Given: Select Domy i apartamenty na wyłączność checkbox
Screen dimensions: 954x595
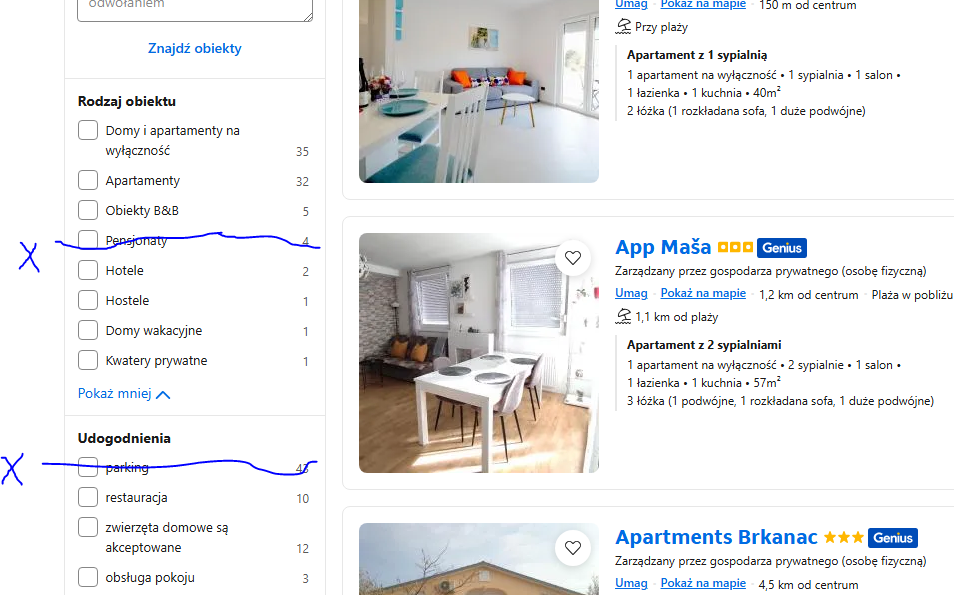Looking at the screenshot, I should (88, 130).
